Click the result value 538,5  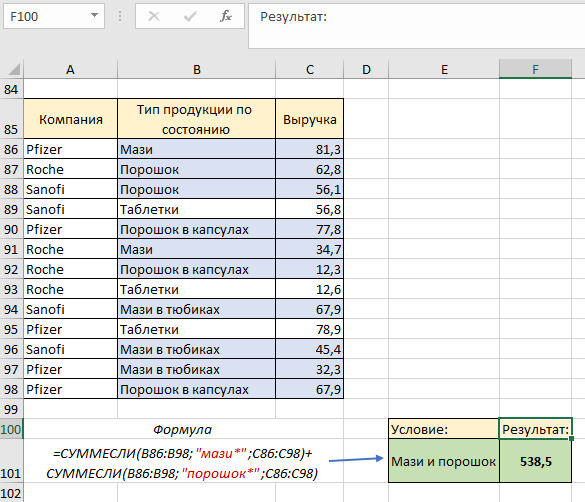pos(535,461)
